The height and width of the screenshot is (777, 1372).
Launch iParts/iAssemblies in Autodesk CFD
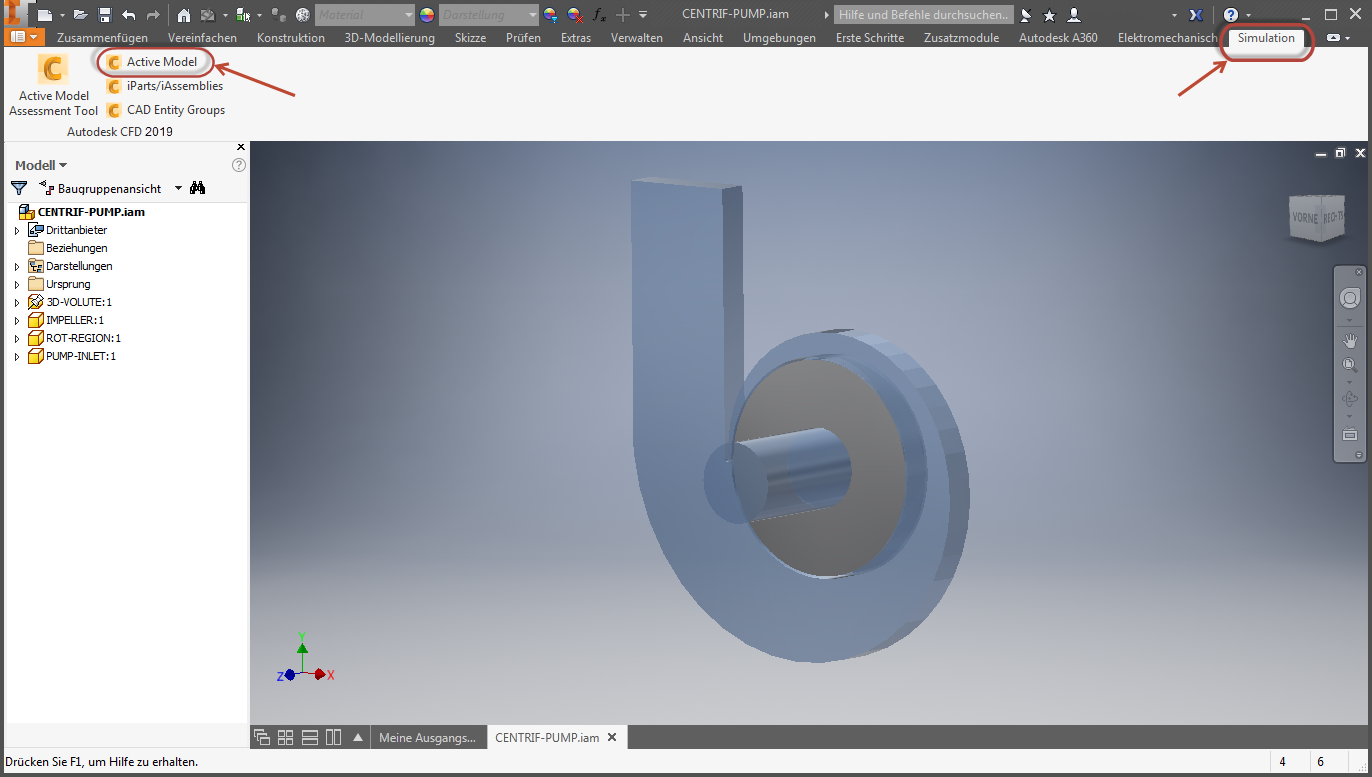point(165,86)
